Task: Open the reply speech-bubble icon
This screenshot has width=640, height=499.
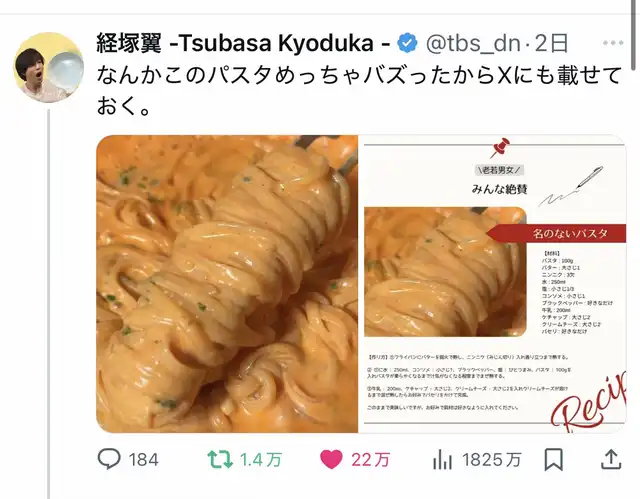Action: pos(109,459)
